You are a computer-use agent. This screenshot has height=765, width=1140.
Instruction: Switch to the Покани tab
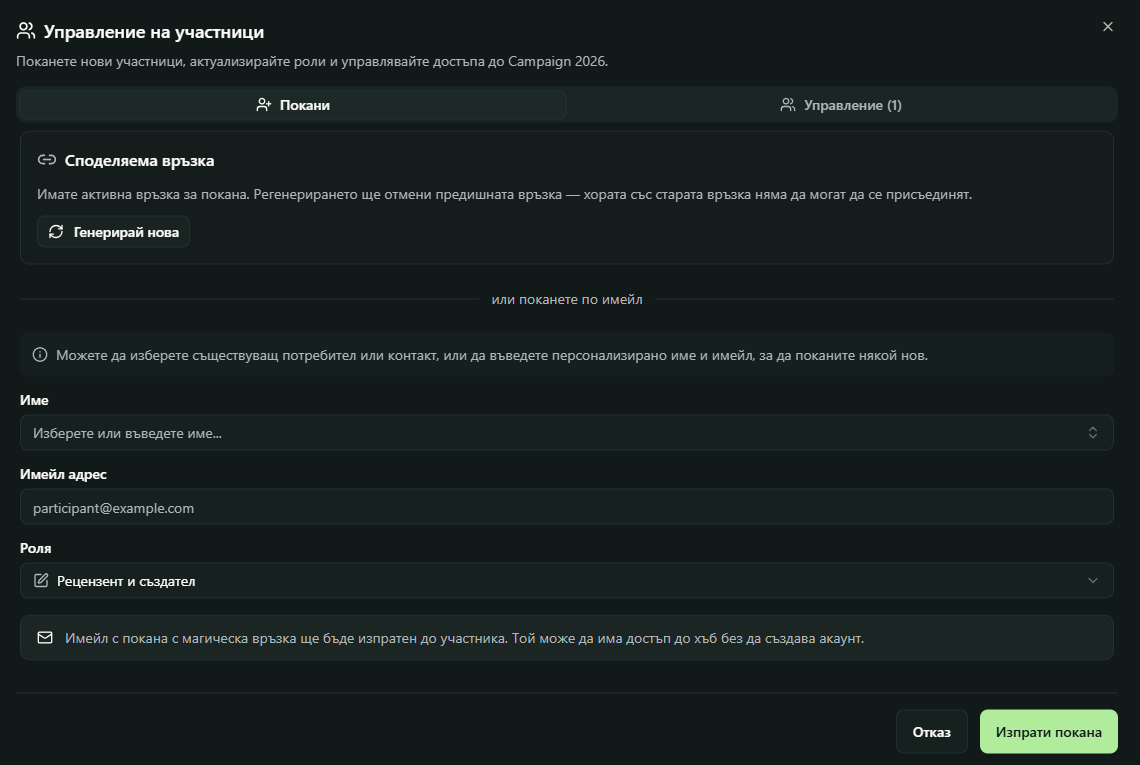coord(293,105)
